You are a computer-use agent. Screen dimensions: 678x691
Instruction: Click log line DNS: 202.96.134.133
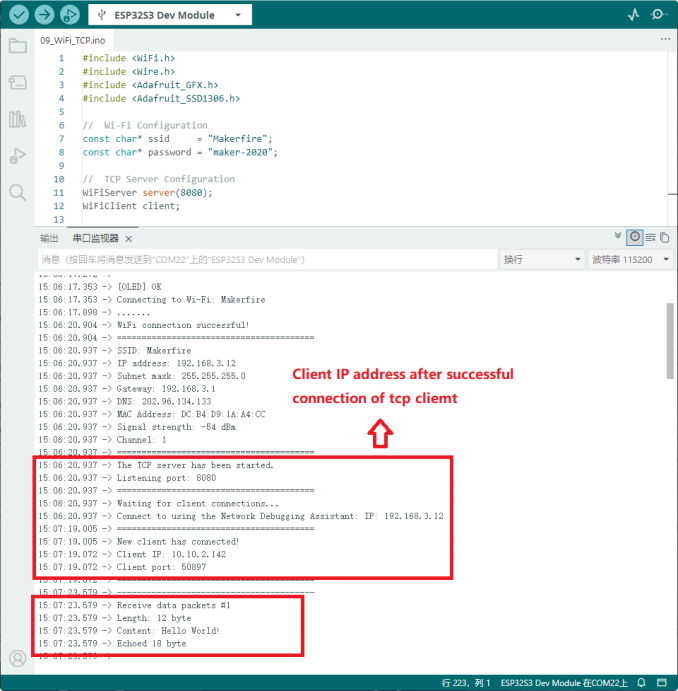coord(125,401)
